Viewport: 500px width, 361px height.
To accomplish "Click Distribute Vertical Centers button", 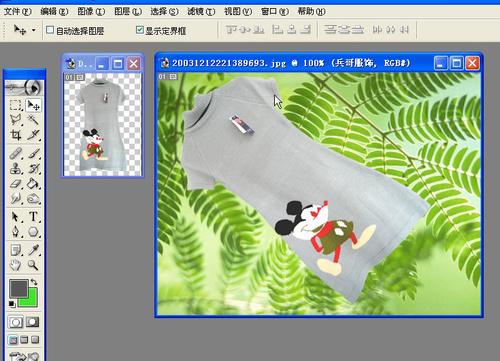I will point(344,30).
